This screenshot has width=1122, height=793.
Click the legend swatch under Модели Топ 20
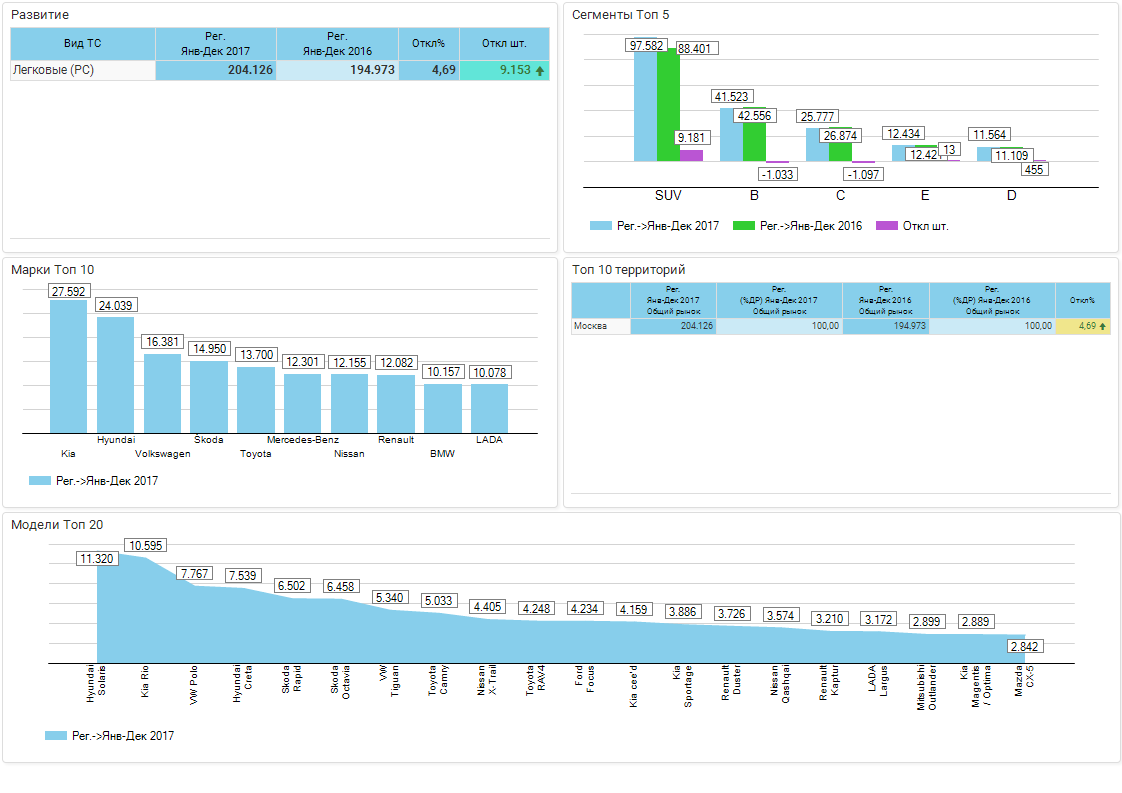[x=56, y=736]
